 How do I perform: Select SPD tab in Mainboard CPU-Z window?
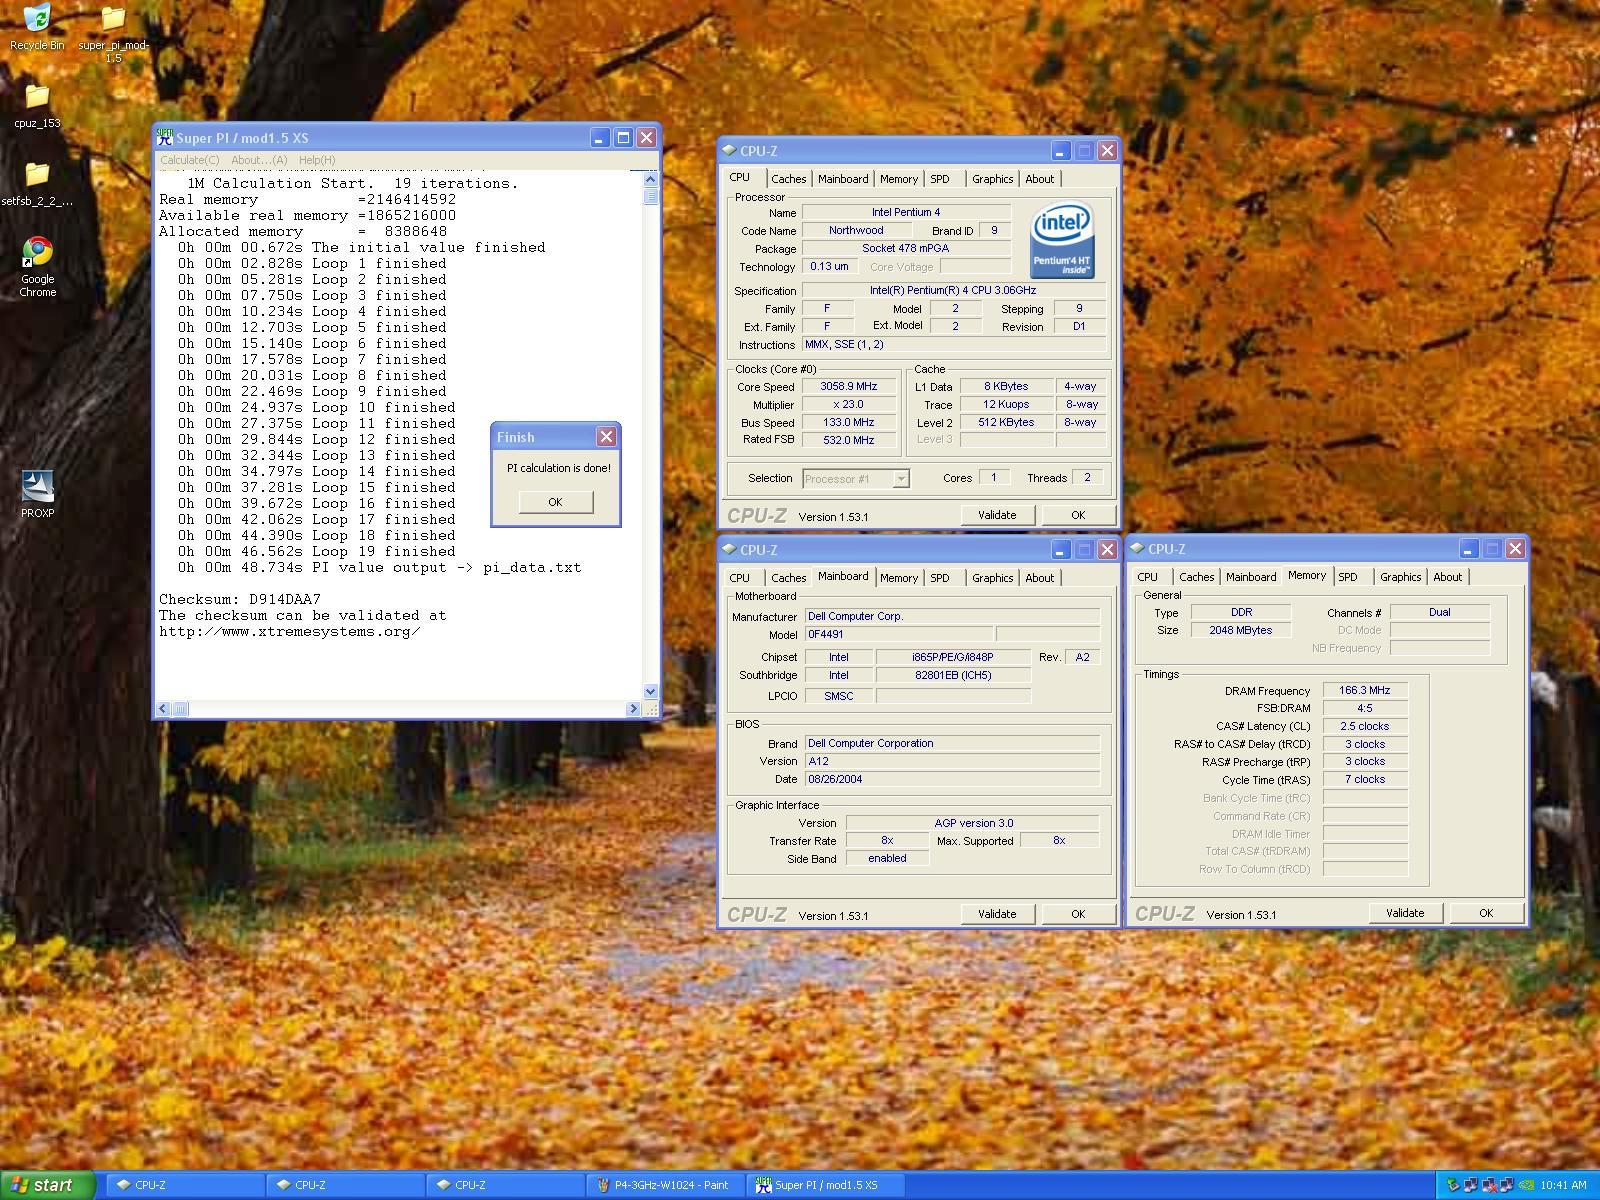point(940,578)
